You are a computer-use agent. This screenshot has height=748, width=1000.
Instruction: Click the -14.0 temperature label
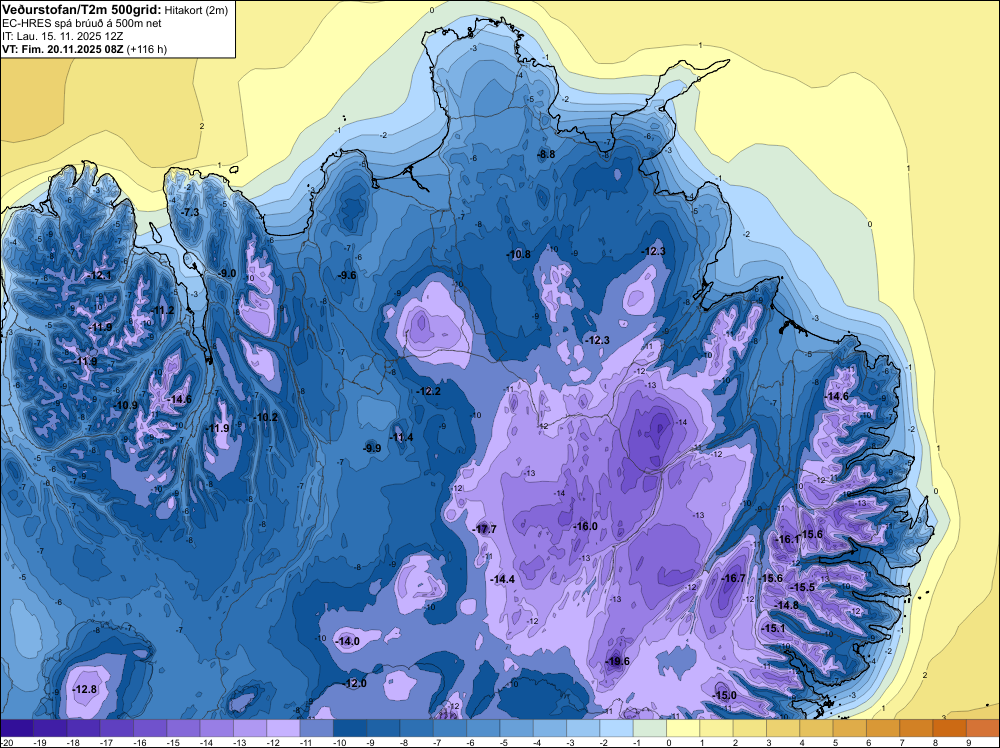348,642
